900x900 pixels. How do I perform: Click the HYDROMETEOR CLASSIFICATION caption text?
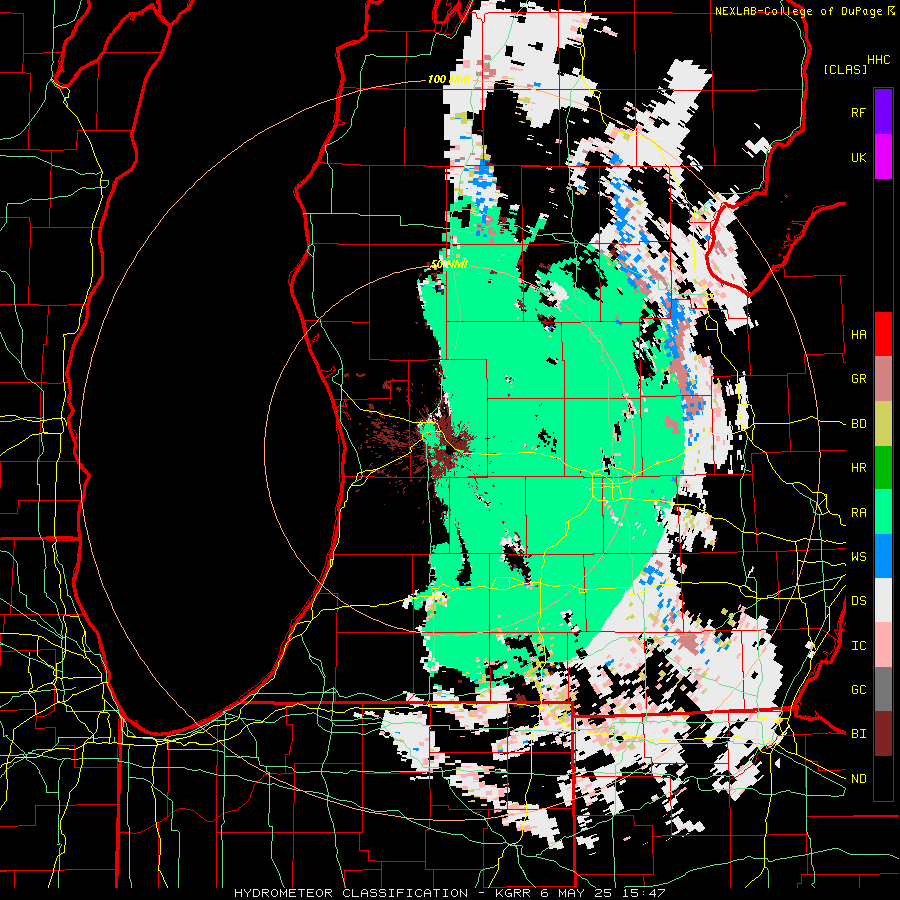click(x=351, y=893)
